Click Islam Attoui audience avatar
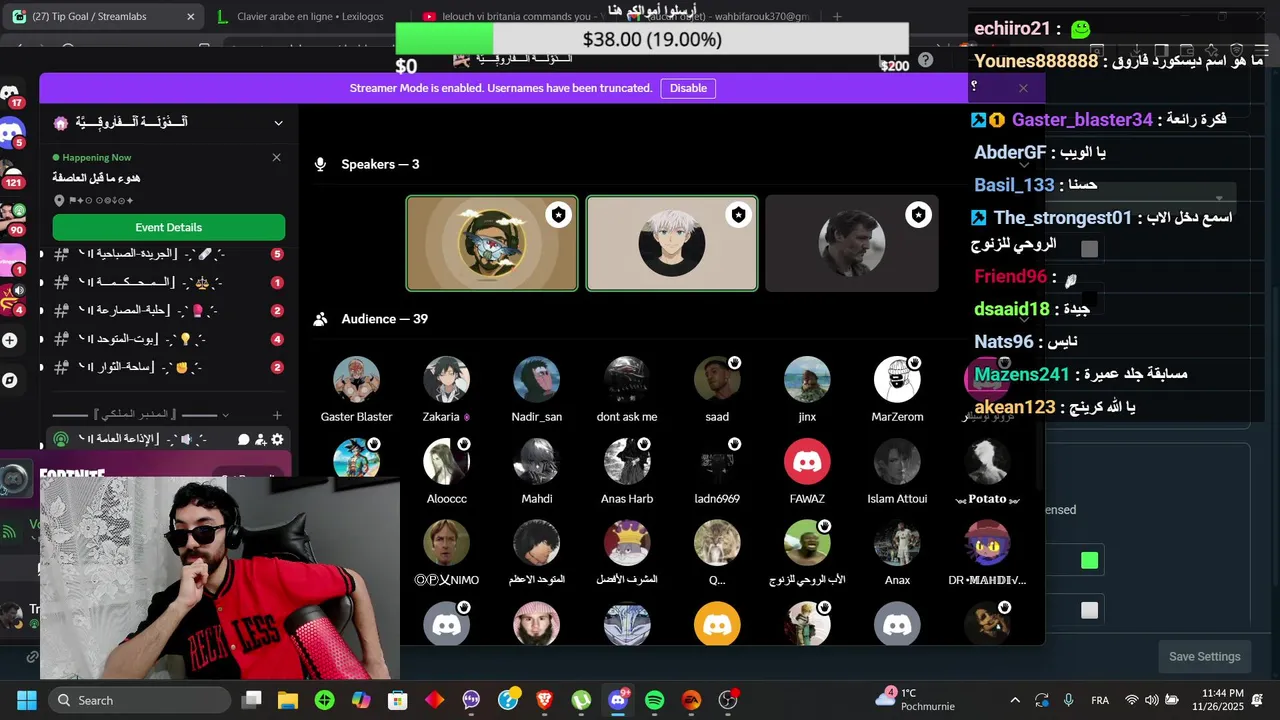 pos(897,462)
